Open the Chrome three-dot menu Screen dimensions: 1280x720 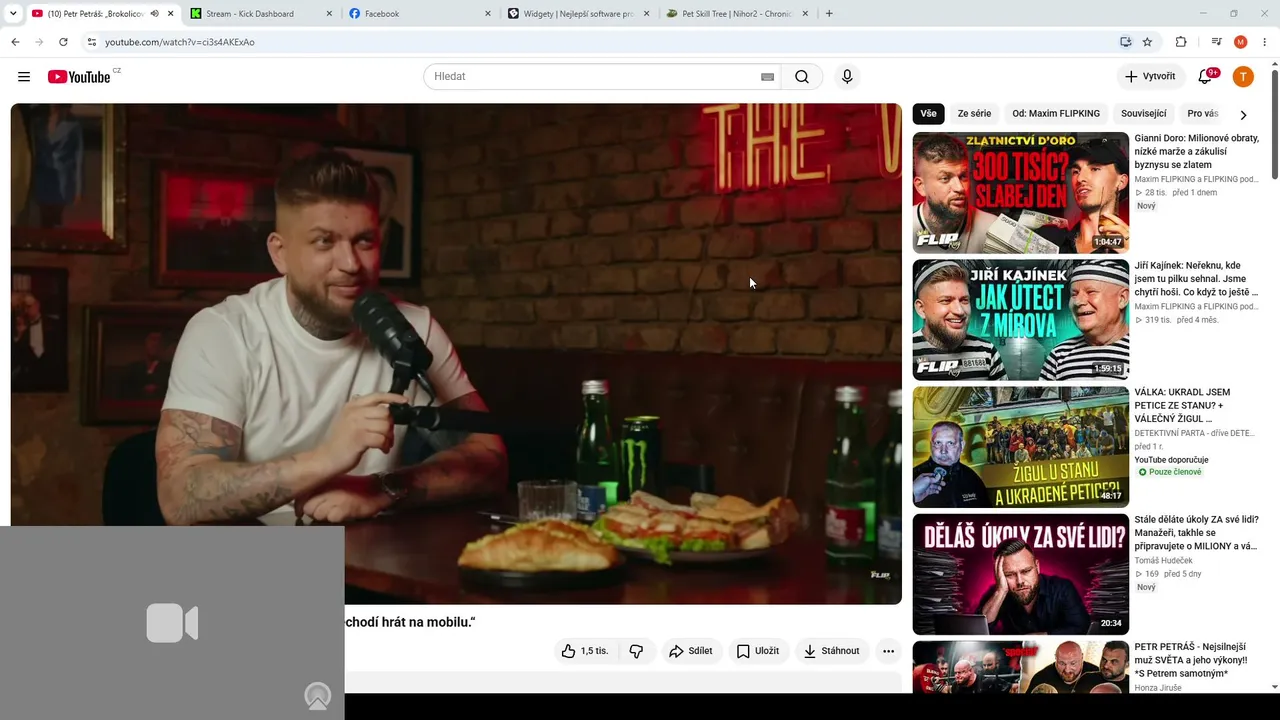tap(1265, 42)
